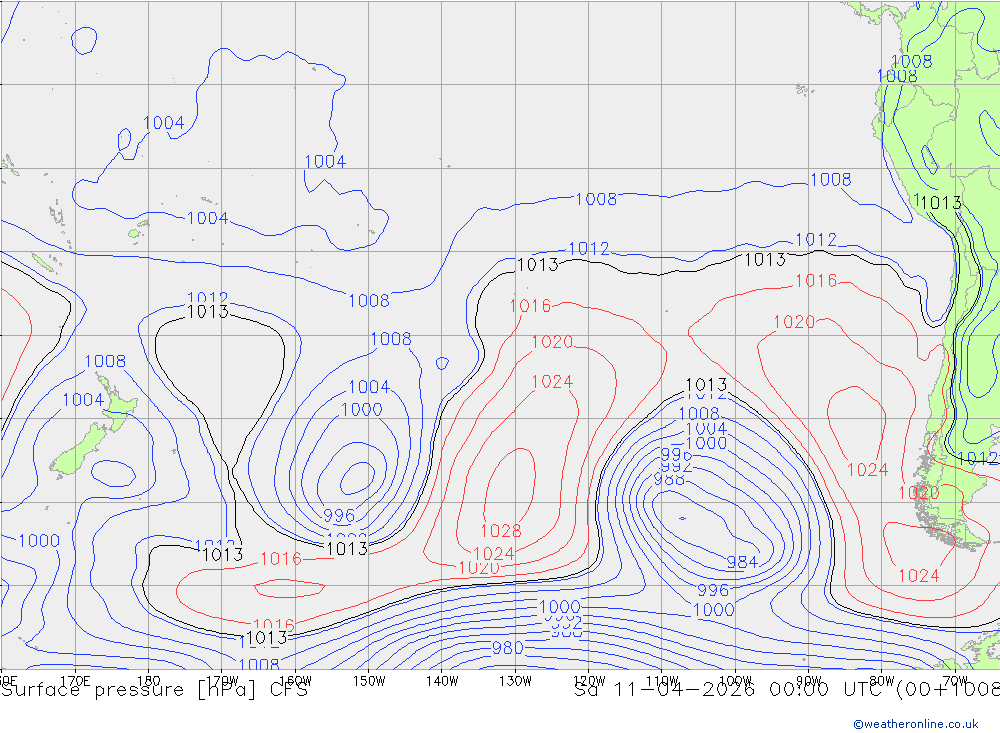Select the blue 1012 label over Argentina
The height and width of the screenshot is (733, 1000).
(977, 458)
